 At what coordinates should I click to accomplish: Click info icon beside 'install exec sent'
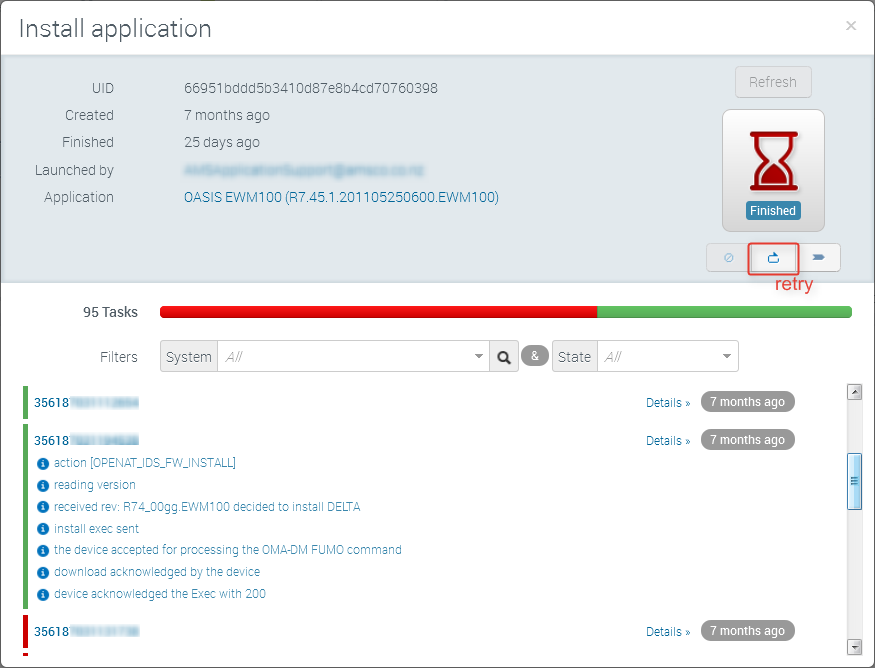coord(43,529)
